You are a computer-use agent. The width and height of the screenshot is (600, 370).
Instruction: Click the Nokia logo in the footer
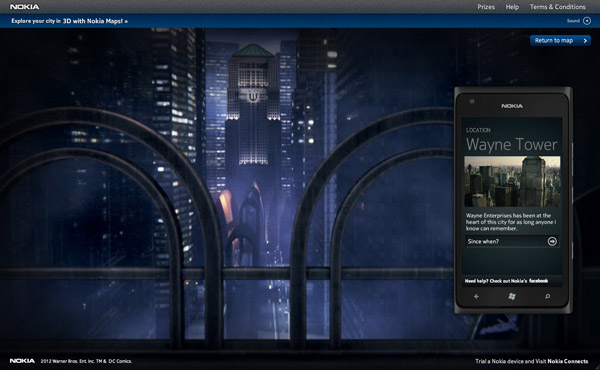pyautogui.click(x=22, y=361)
